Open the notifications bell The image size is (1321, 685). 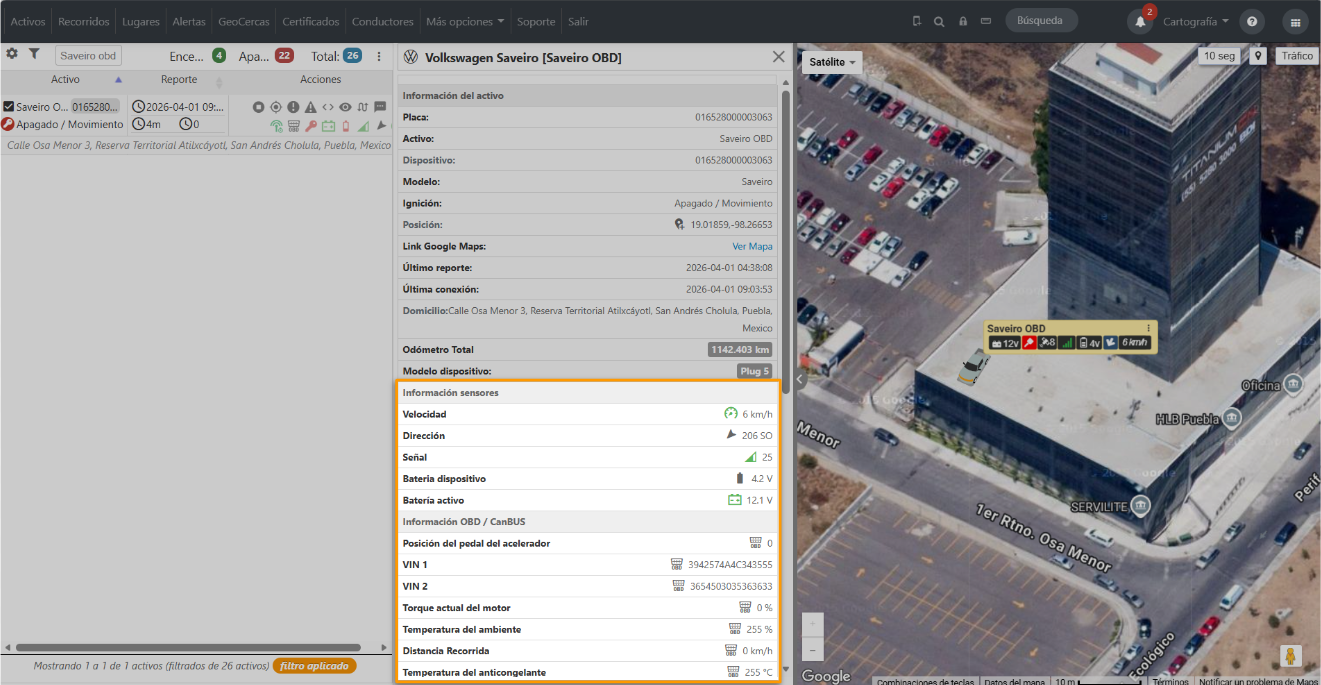(1140, 21)
